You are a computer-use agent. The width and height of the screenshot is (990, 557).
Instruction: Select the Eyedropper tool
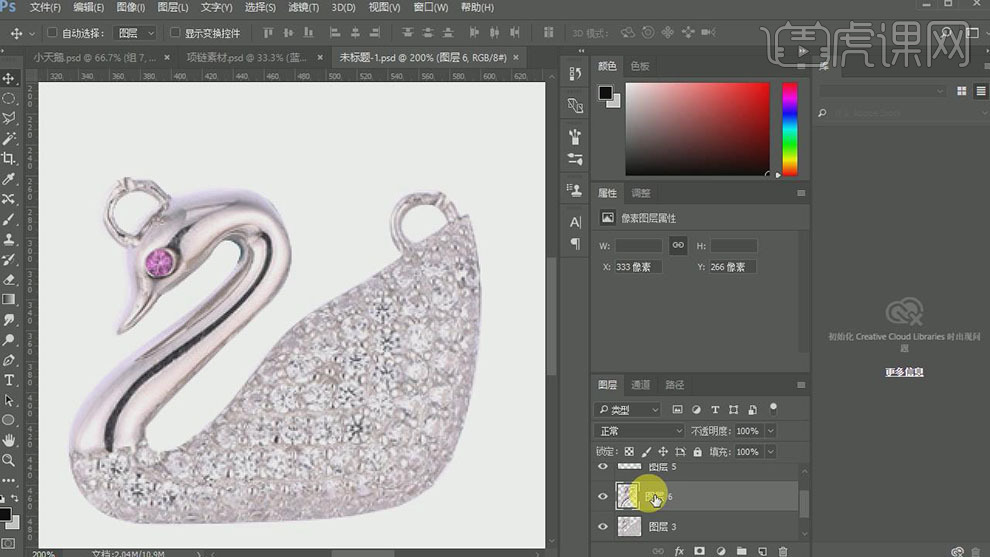[x=9, y=179]
